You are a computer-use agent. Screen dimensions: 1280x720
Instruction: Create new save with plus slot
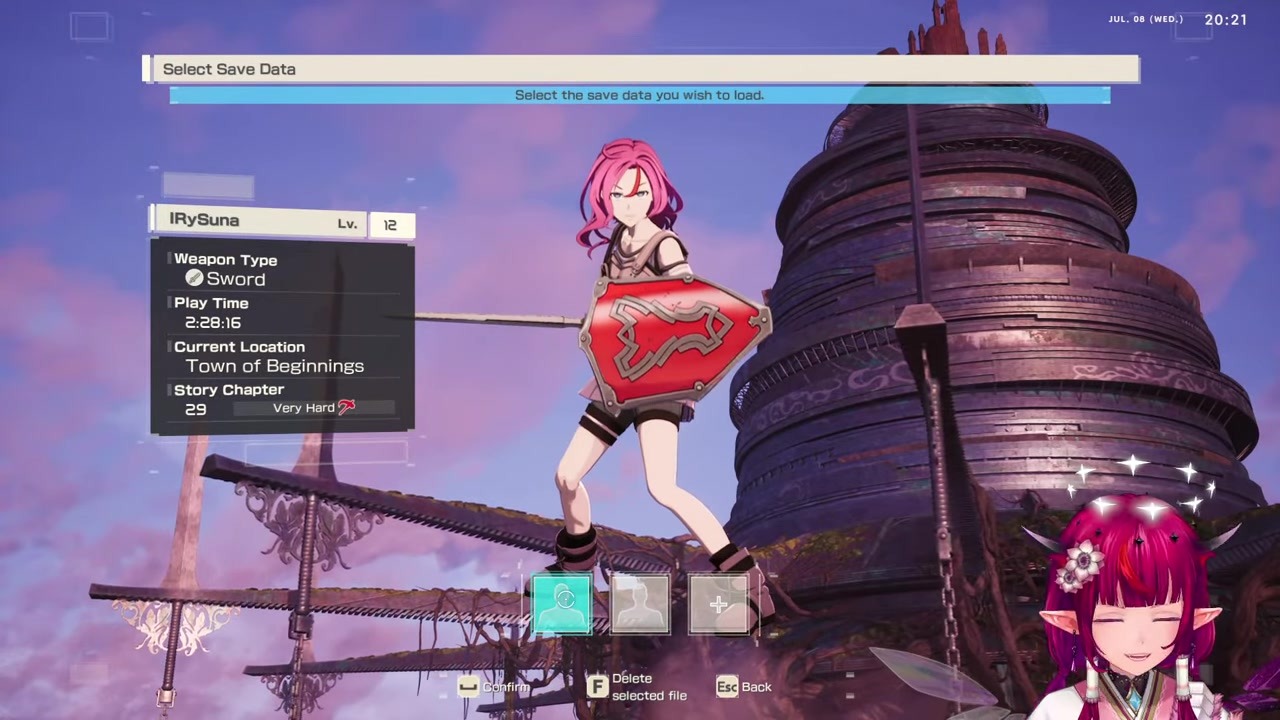pos(718,603)
